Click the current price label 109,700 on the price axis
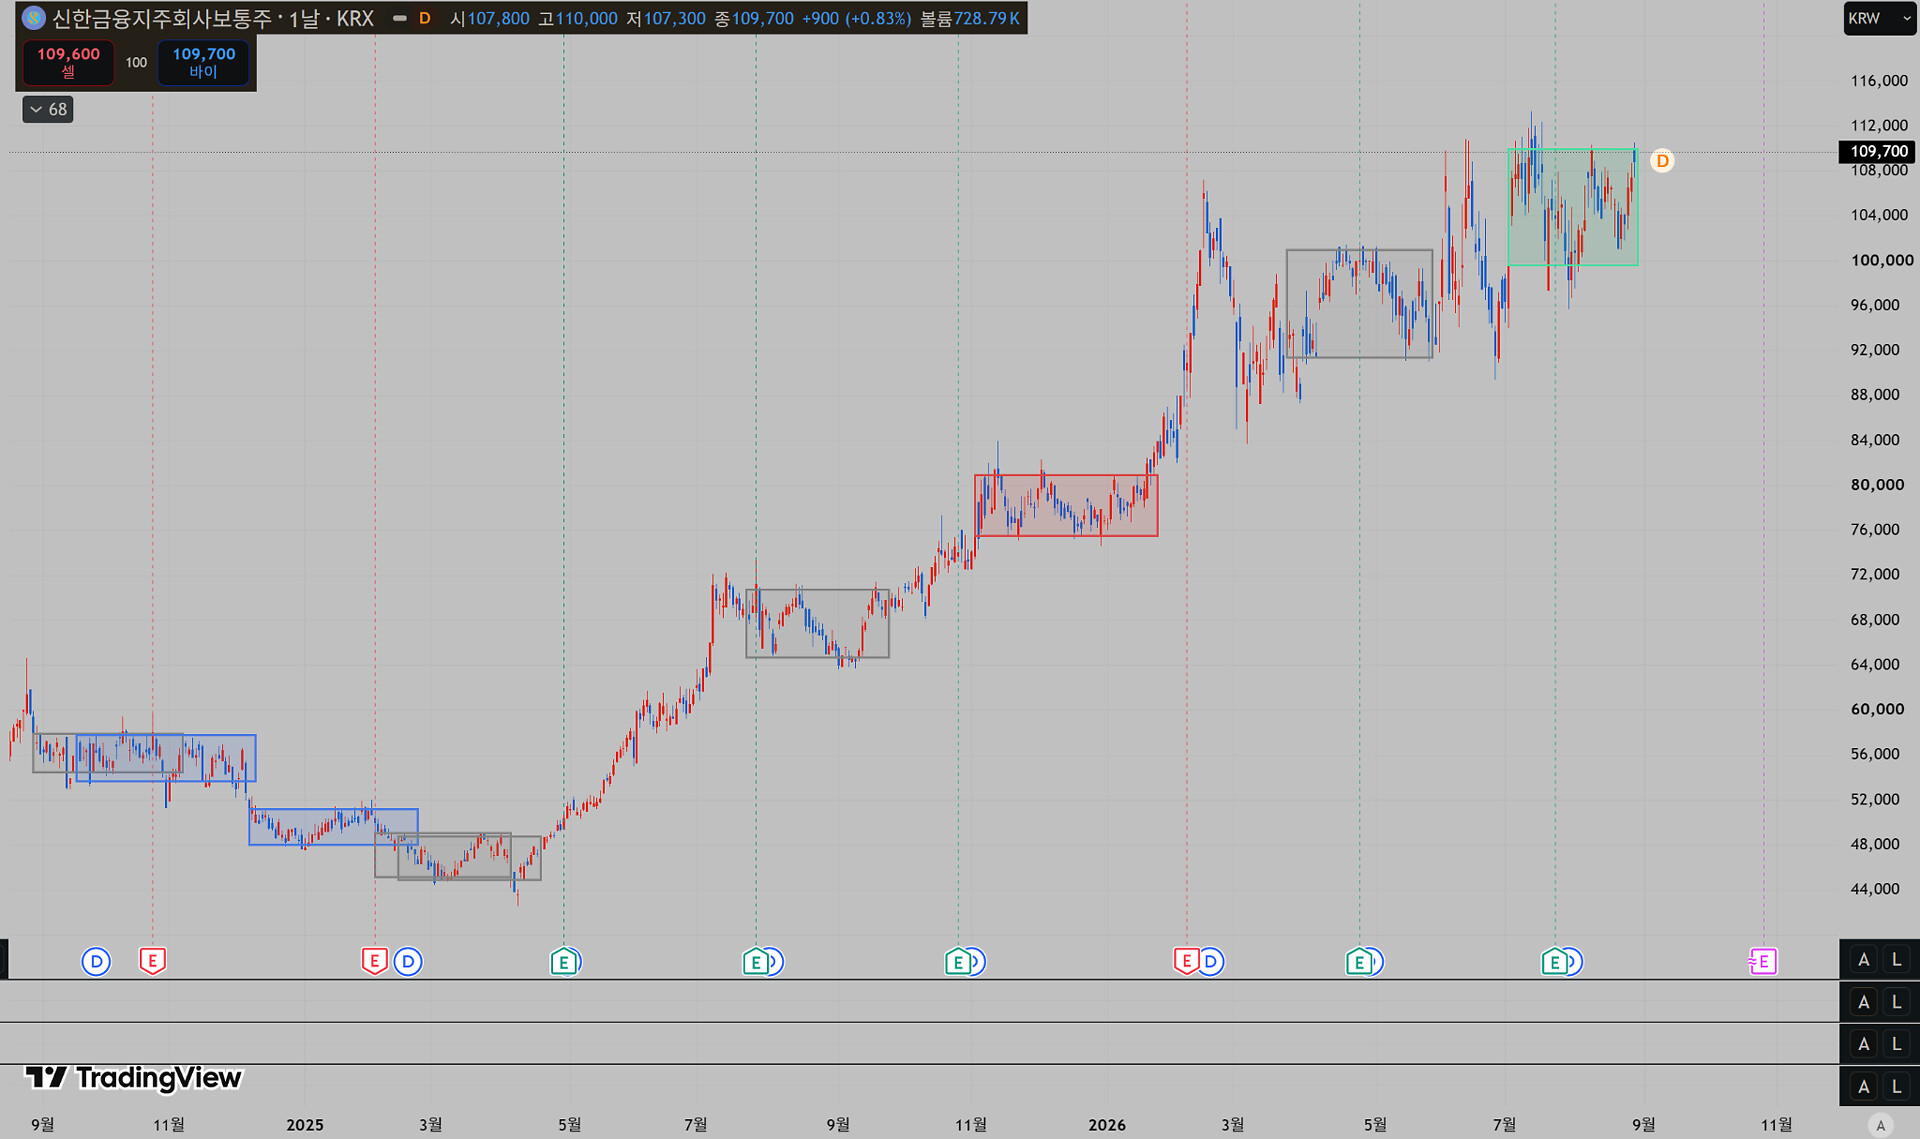1920x1139 pixels. [1879, 151]
